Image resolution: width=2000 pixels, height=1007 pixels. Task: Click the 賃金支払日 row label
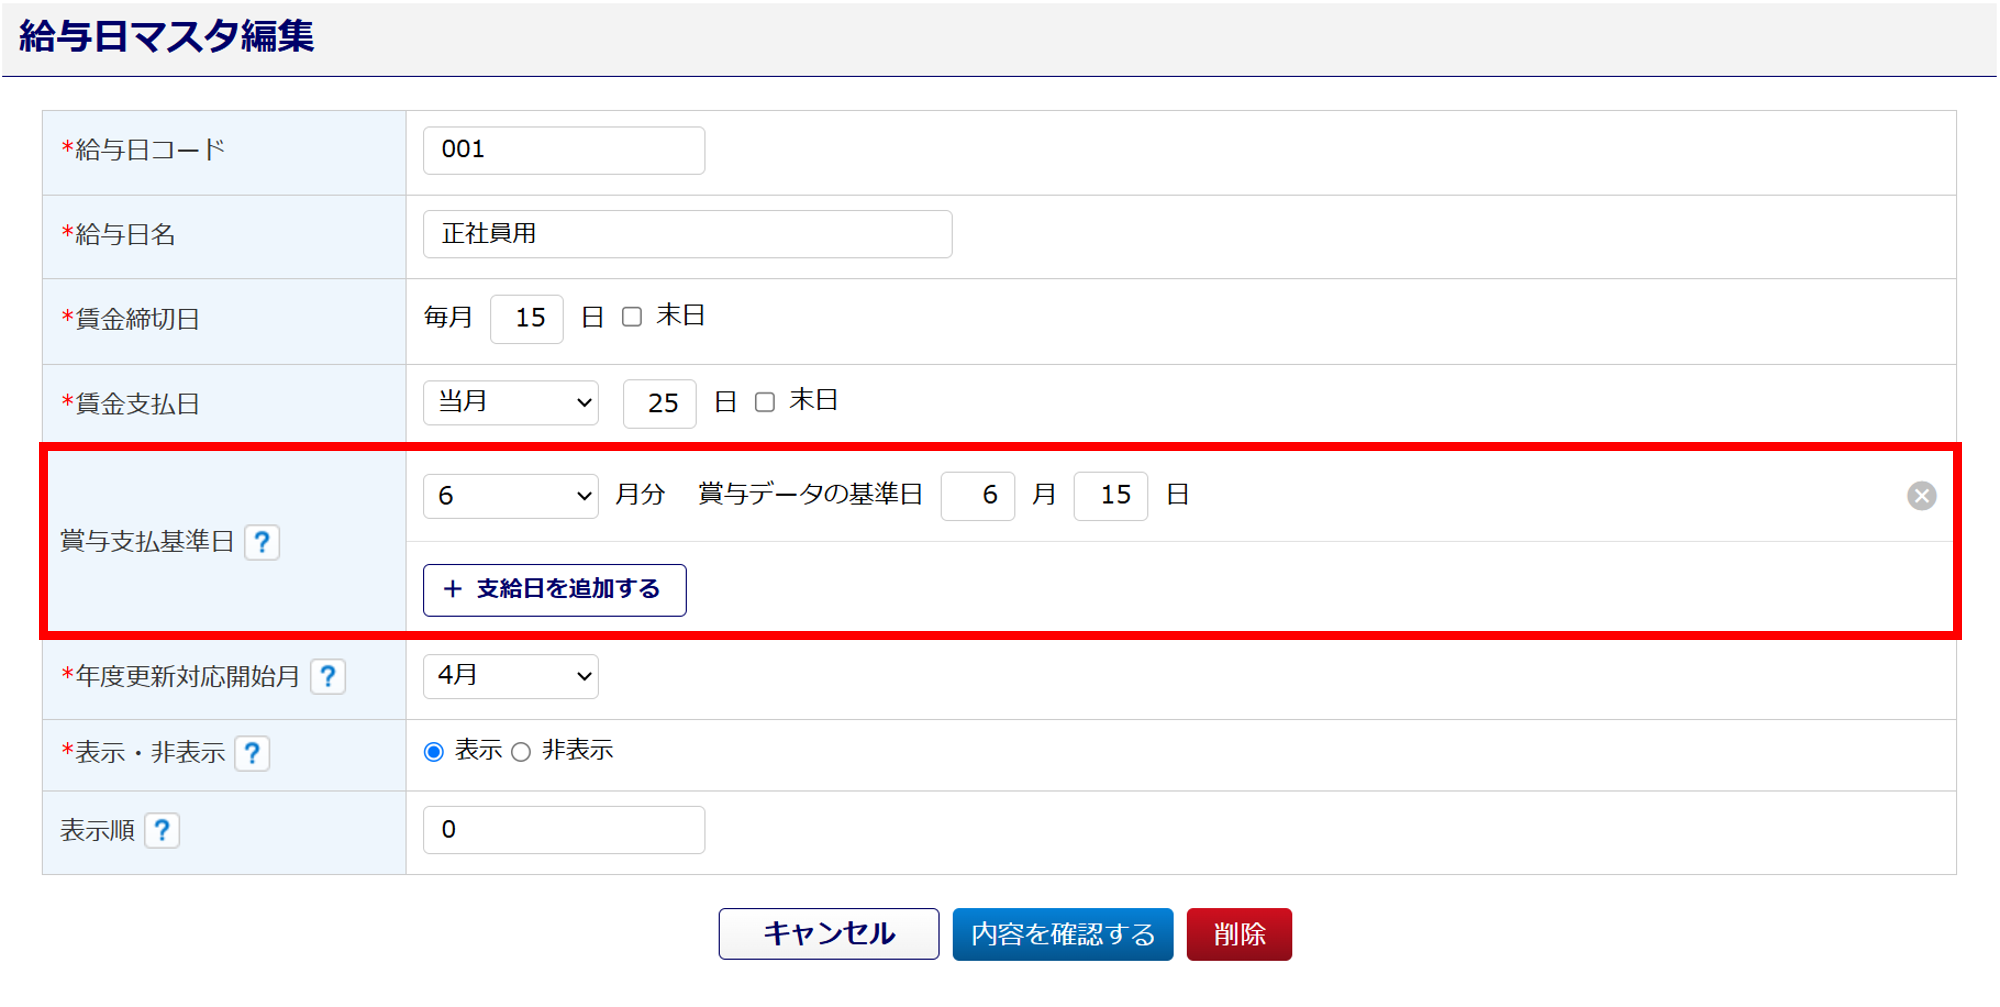(131, 404)
